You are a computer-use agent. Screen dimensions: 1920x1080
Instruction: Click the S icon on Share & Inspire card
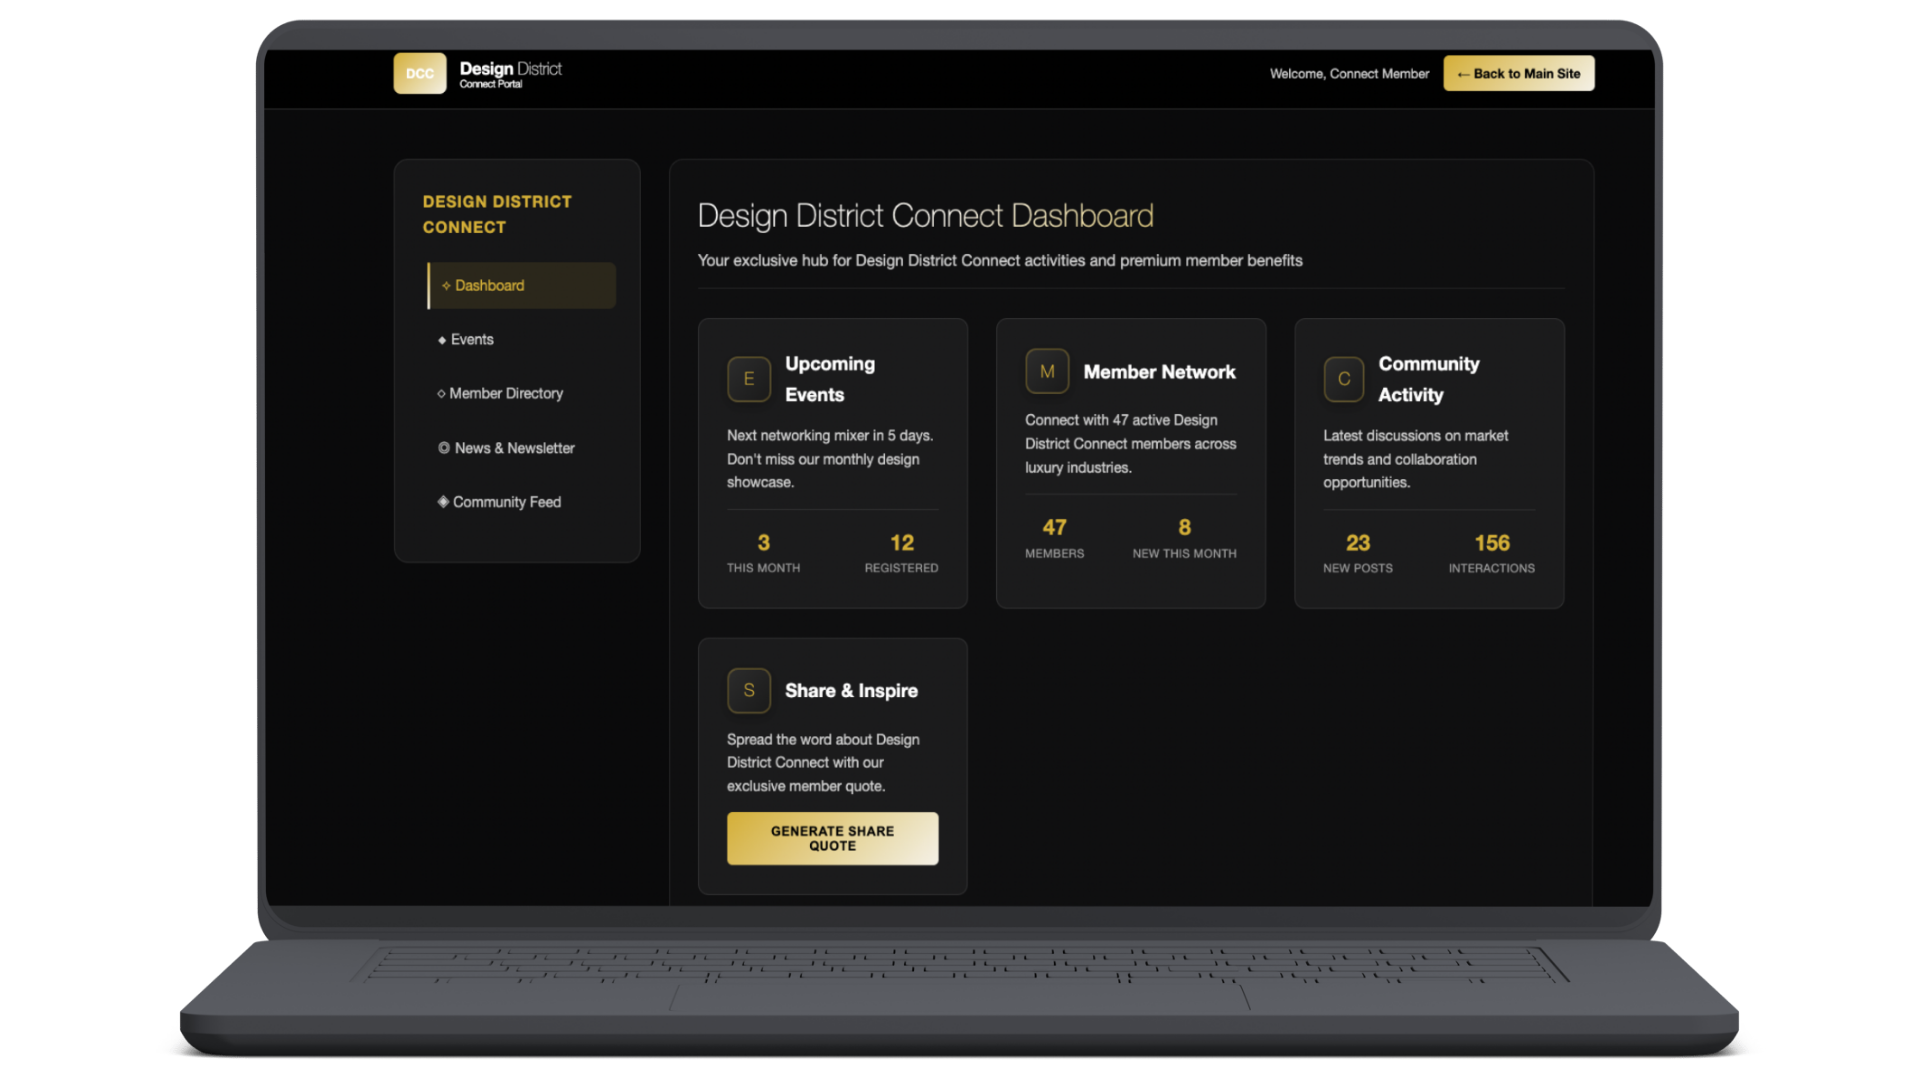pos(748,690)
